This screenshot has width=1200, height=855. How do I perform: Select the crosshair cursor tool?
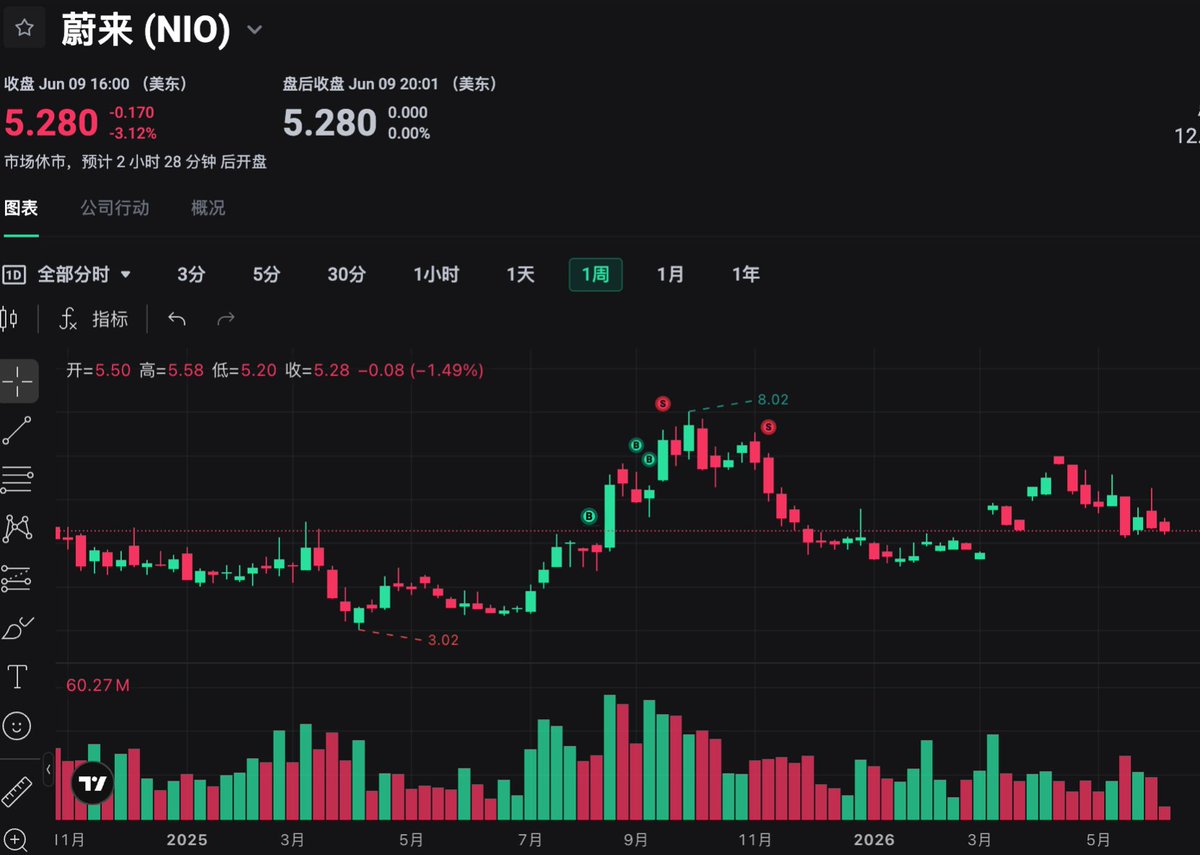click(x=18, y=381)
